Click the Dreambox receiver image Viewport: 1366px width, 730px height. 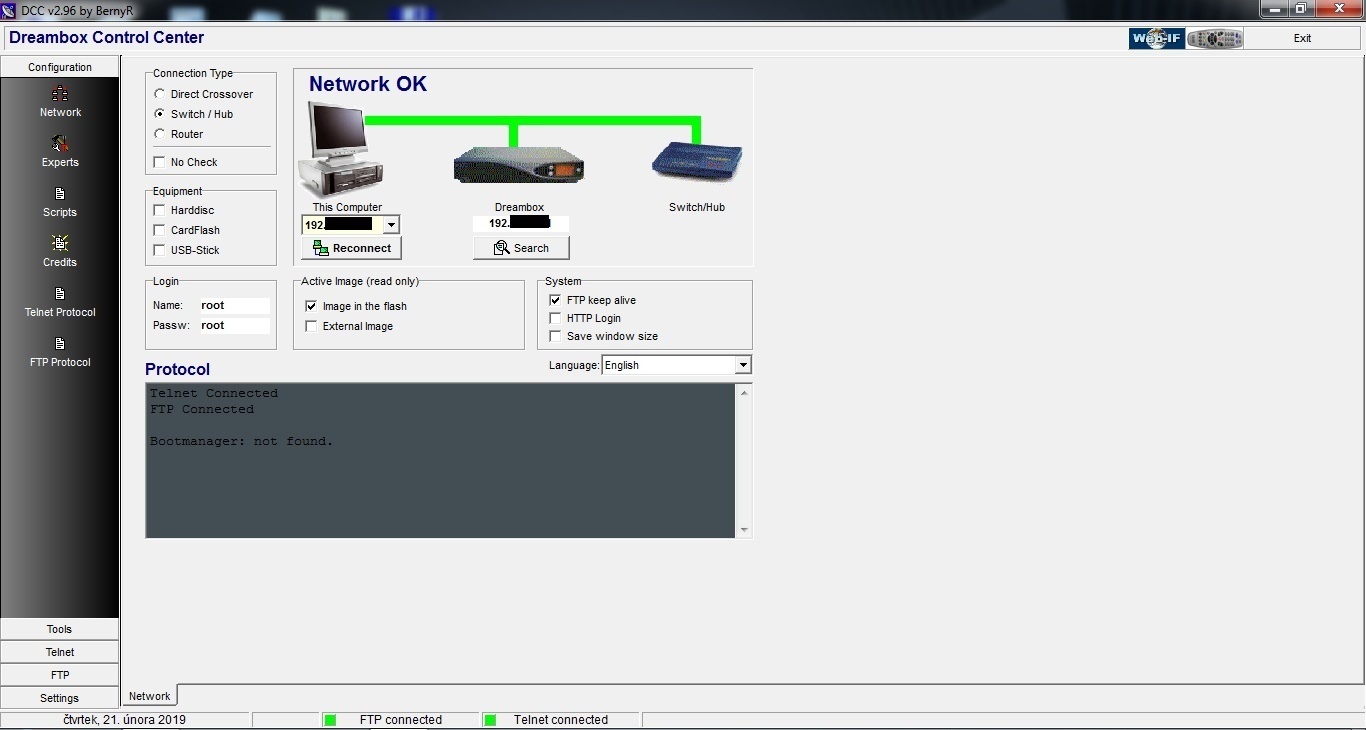tap(519, 165)
